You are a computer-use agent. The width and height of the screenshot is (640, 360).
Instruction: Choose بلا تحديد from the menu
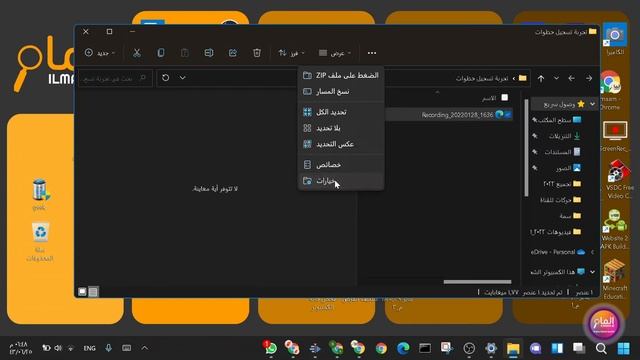(x=341, y=128)
